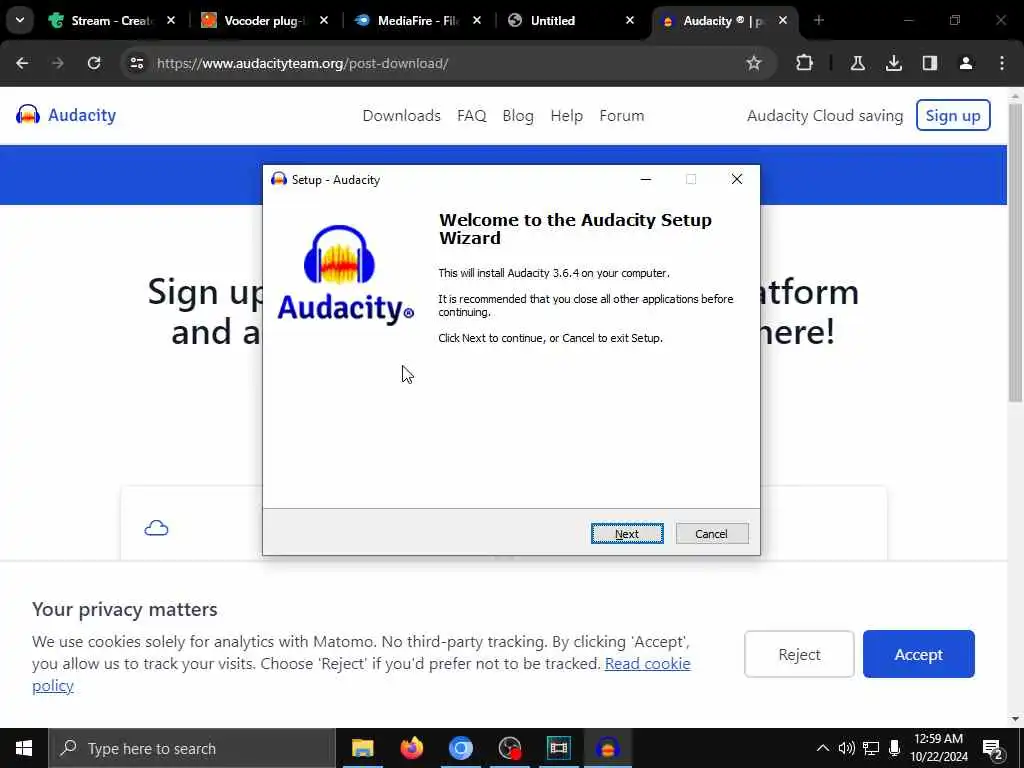Accept analytics cookies
This screenshot has width=1024, height=768.
pyautogui.click(x=918, y=654)
